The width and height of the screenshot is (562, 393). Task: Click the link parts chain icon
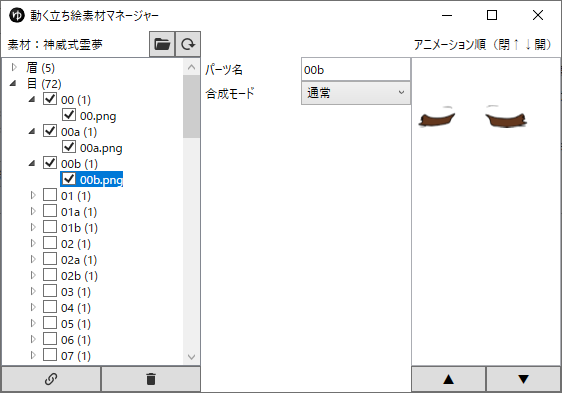point(51,379)
